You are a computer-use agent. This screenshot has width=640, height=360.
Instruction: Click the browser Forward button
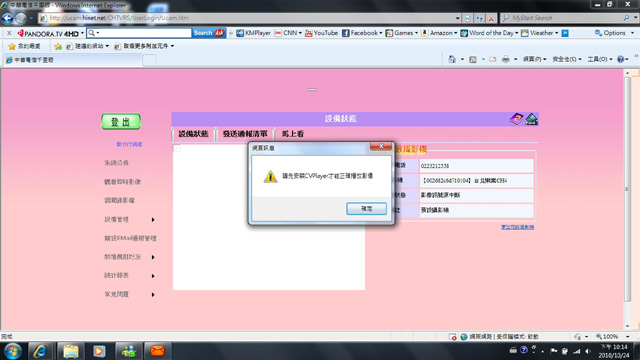click(20, 18)
